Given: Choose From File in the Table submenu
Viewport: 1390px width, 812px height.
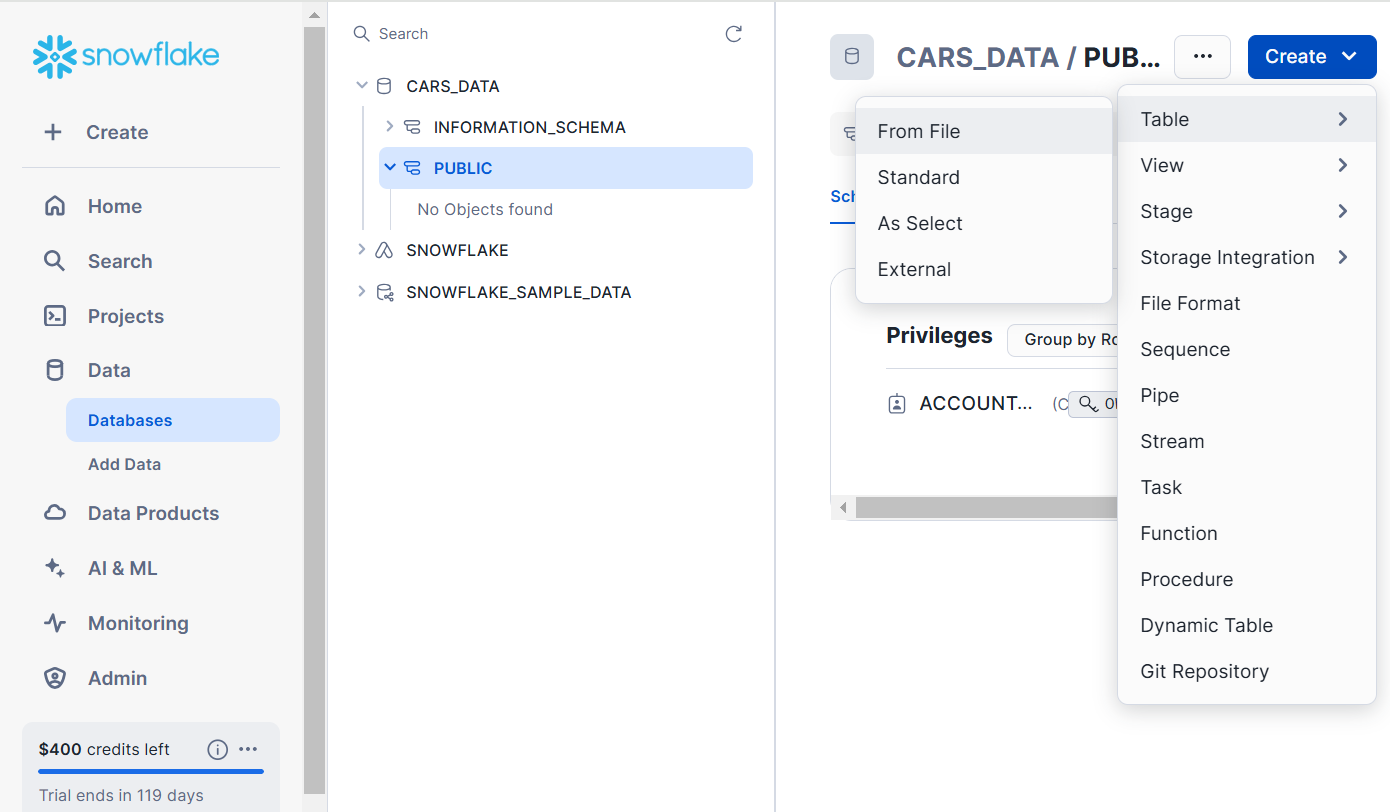Looking at the screenshot, I should tap(984, 131).
